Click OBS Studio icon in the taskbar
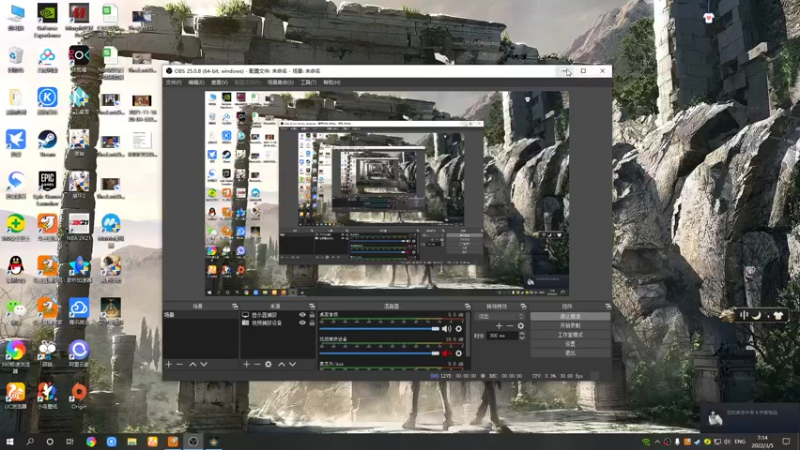The height and width of the screenshot is (450, 800). pyautogui.click(x=193, y=441)
